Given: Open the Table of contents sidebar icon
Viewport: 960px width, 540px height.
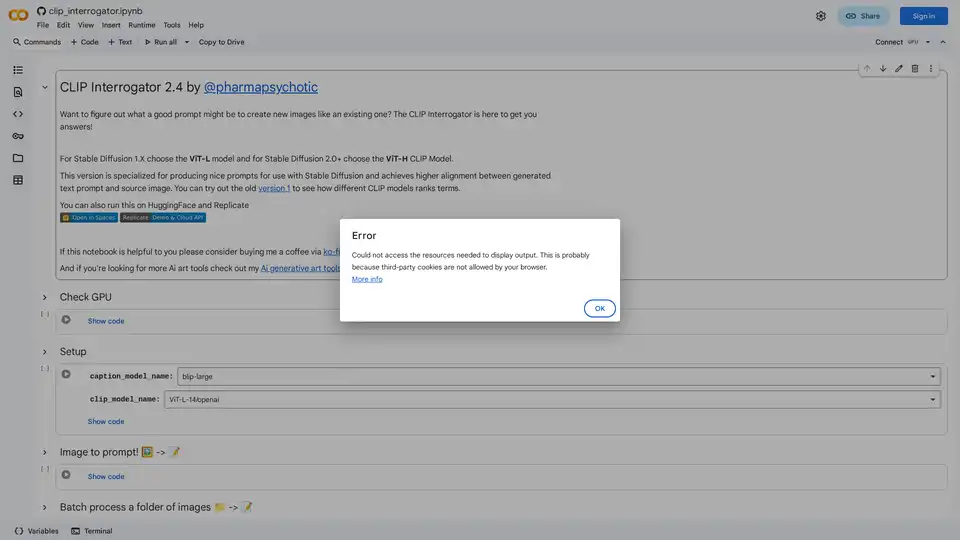Looking at the screenshot, I should 18,70.
